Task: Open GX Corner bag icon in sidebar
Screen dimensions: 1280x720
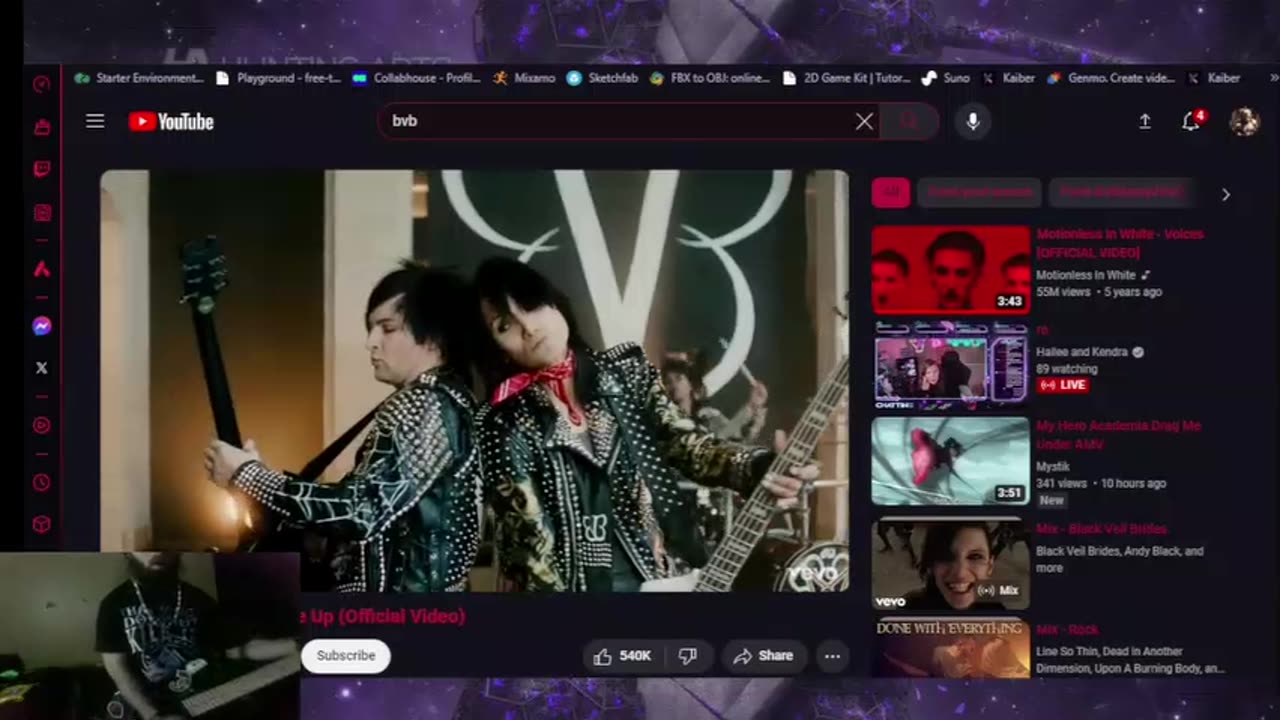Action: point(41,127)
